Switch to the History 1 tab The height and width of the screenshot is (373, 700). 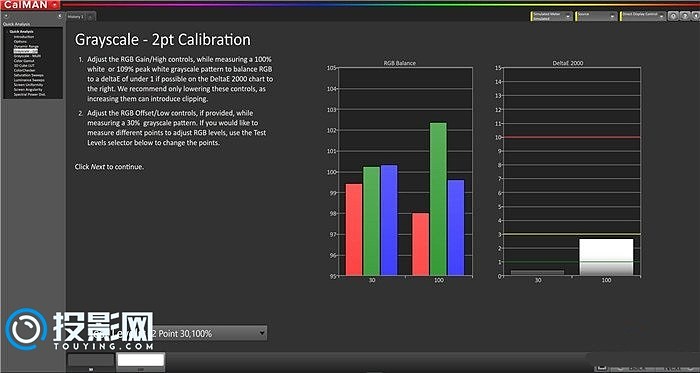click(76, 17)
